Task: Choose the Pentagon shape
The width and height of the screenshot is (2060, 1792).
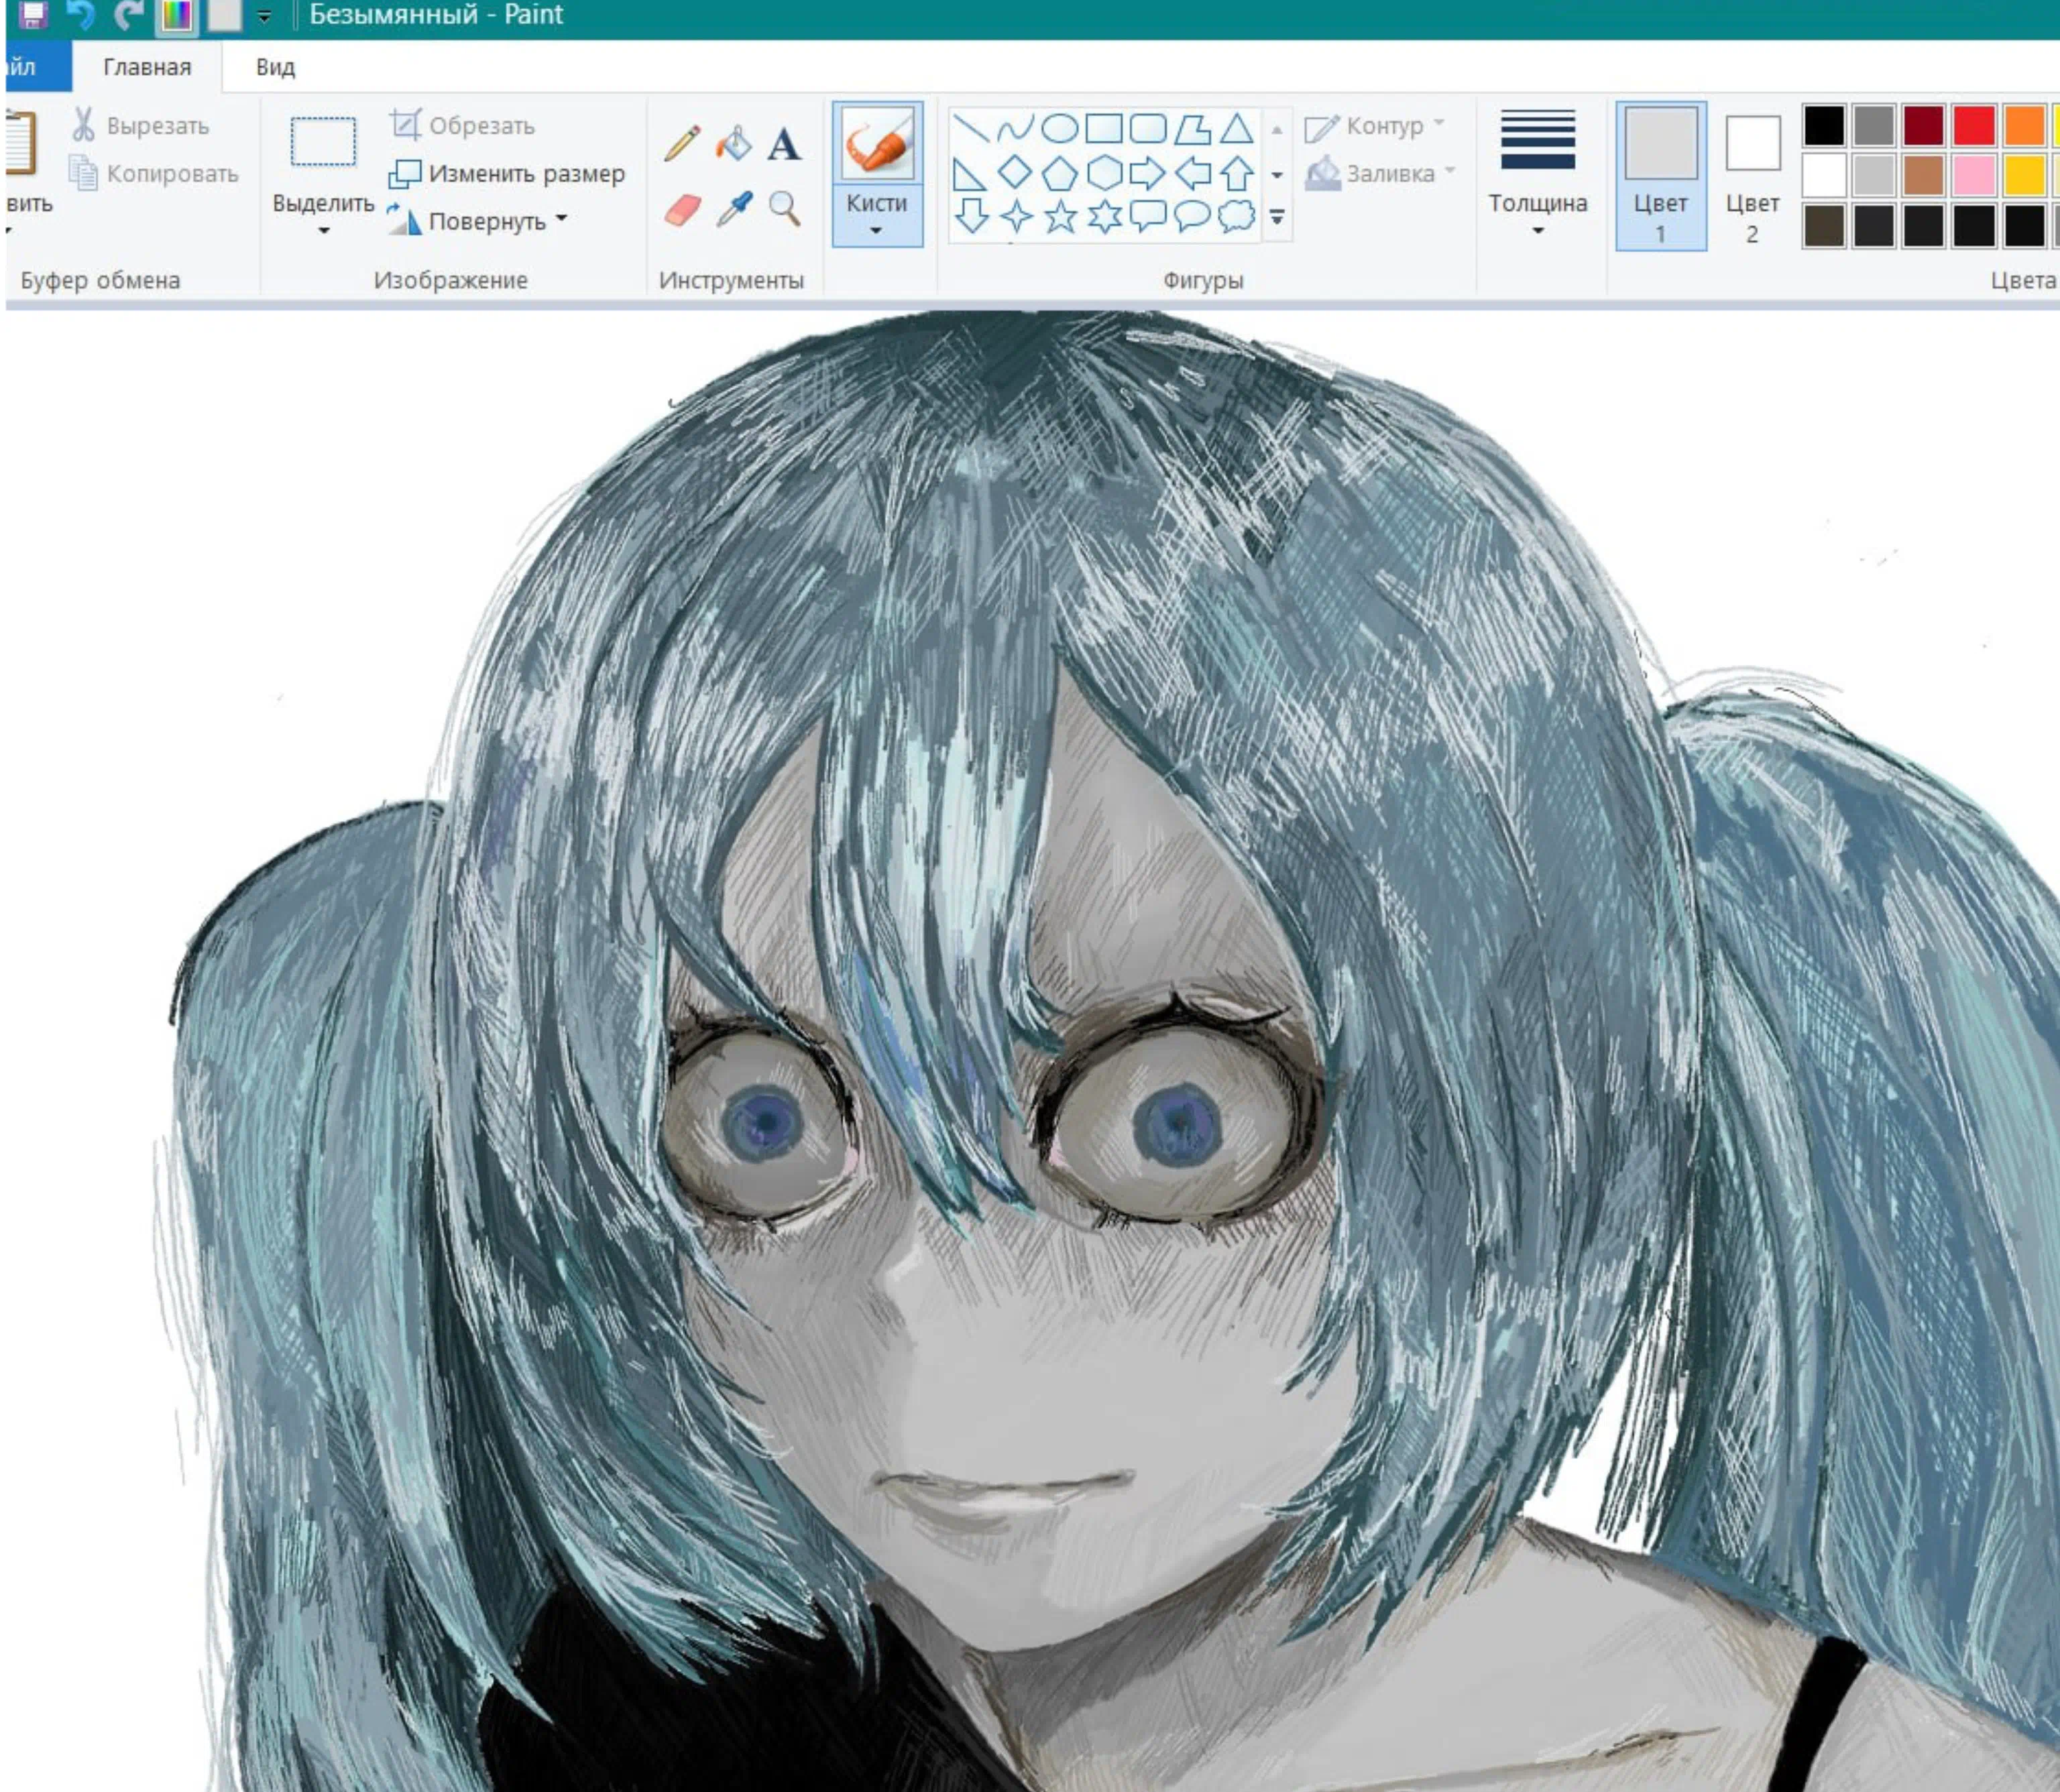Action: pyautogui.click(x=1059, y=173)
